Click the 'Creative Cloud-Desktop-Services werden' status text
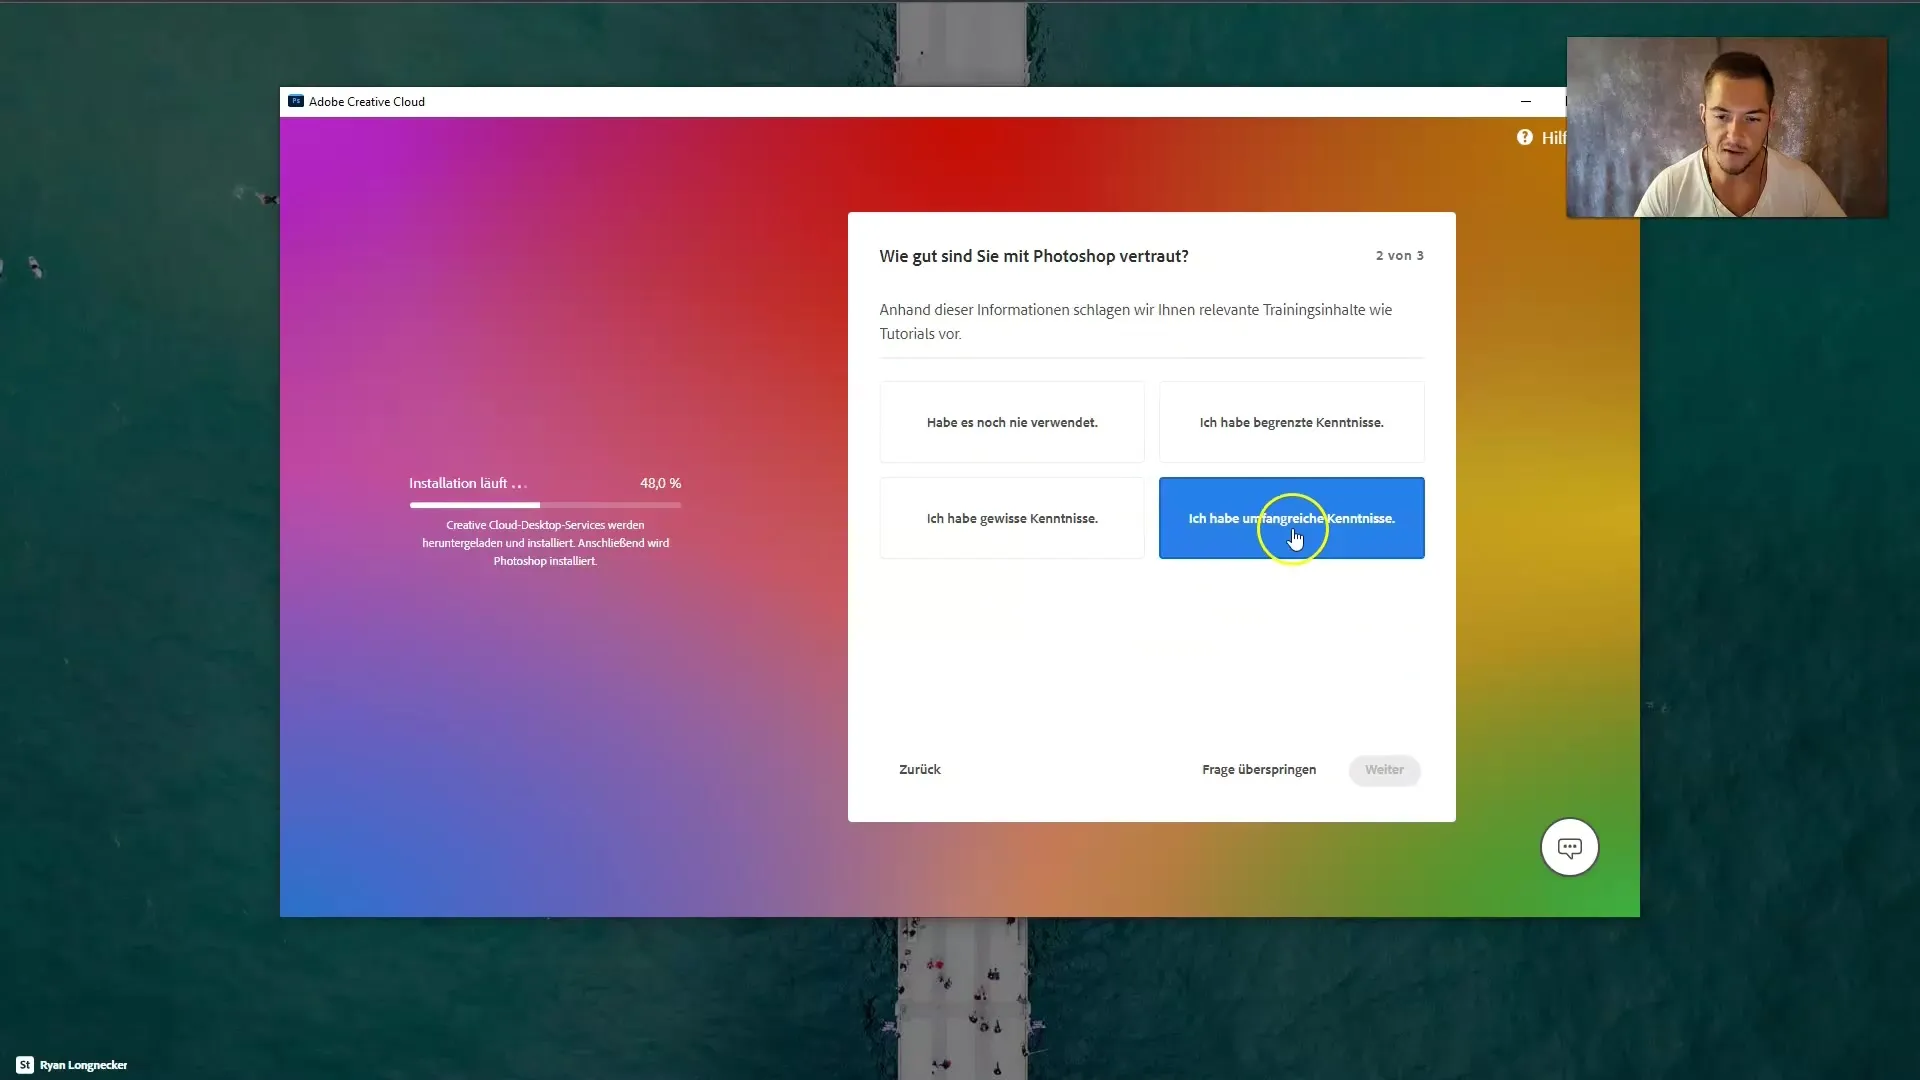This screenshot has height=1080, width=1920. [x=545, y=525]
